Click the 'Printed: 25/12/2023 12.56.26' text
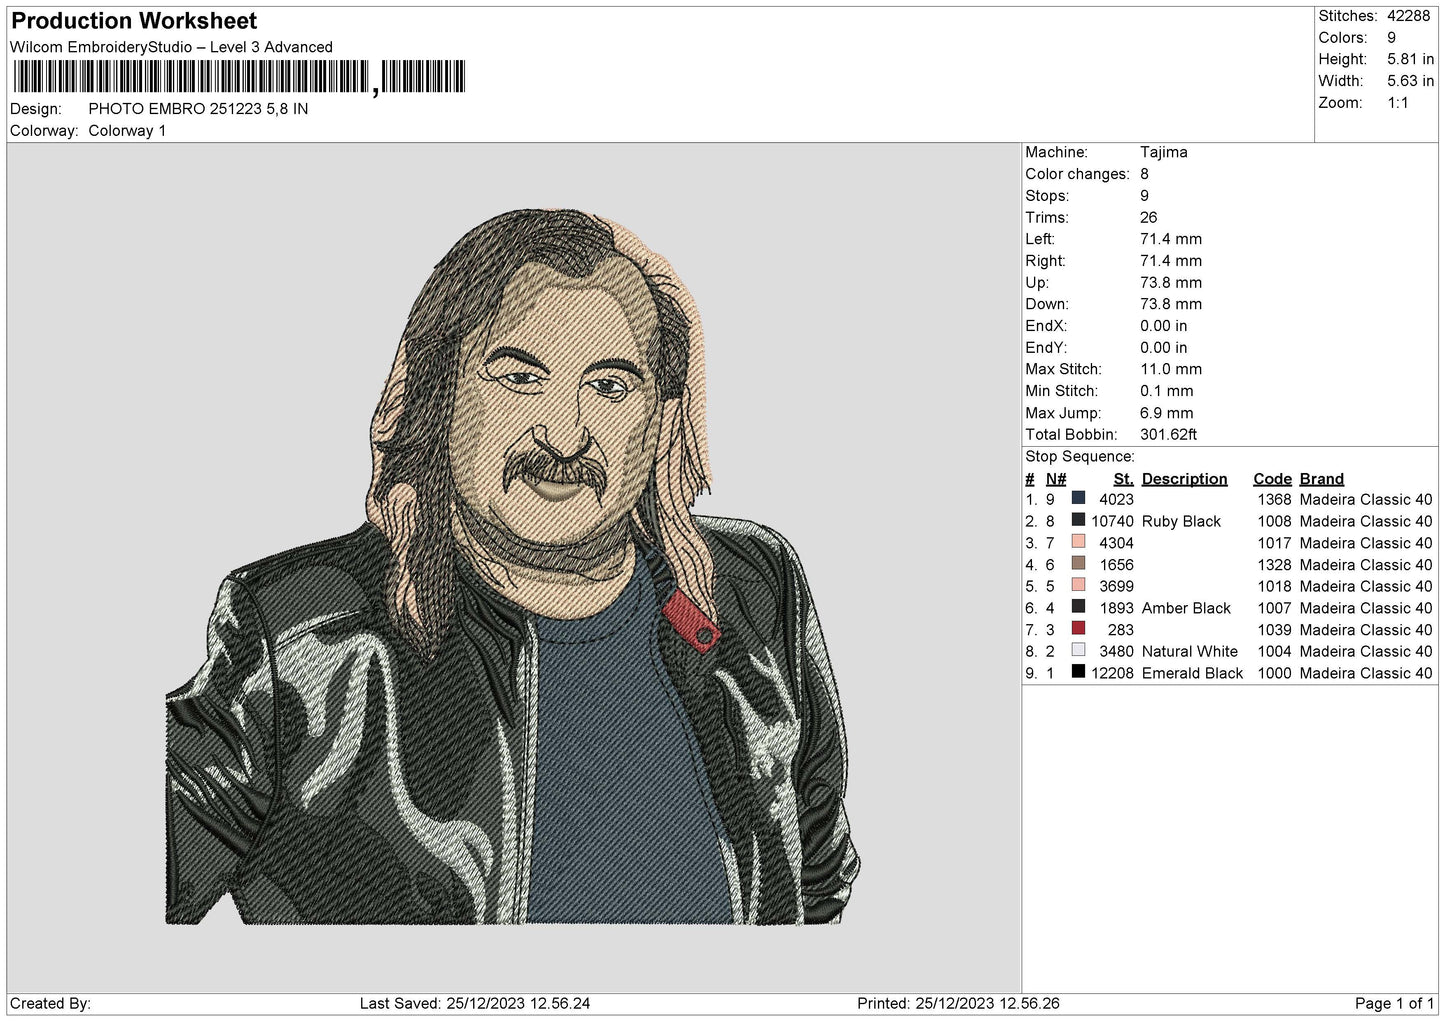 tap(958, 1003)
